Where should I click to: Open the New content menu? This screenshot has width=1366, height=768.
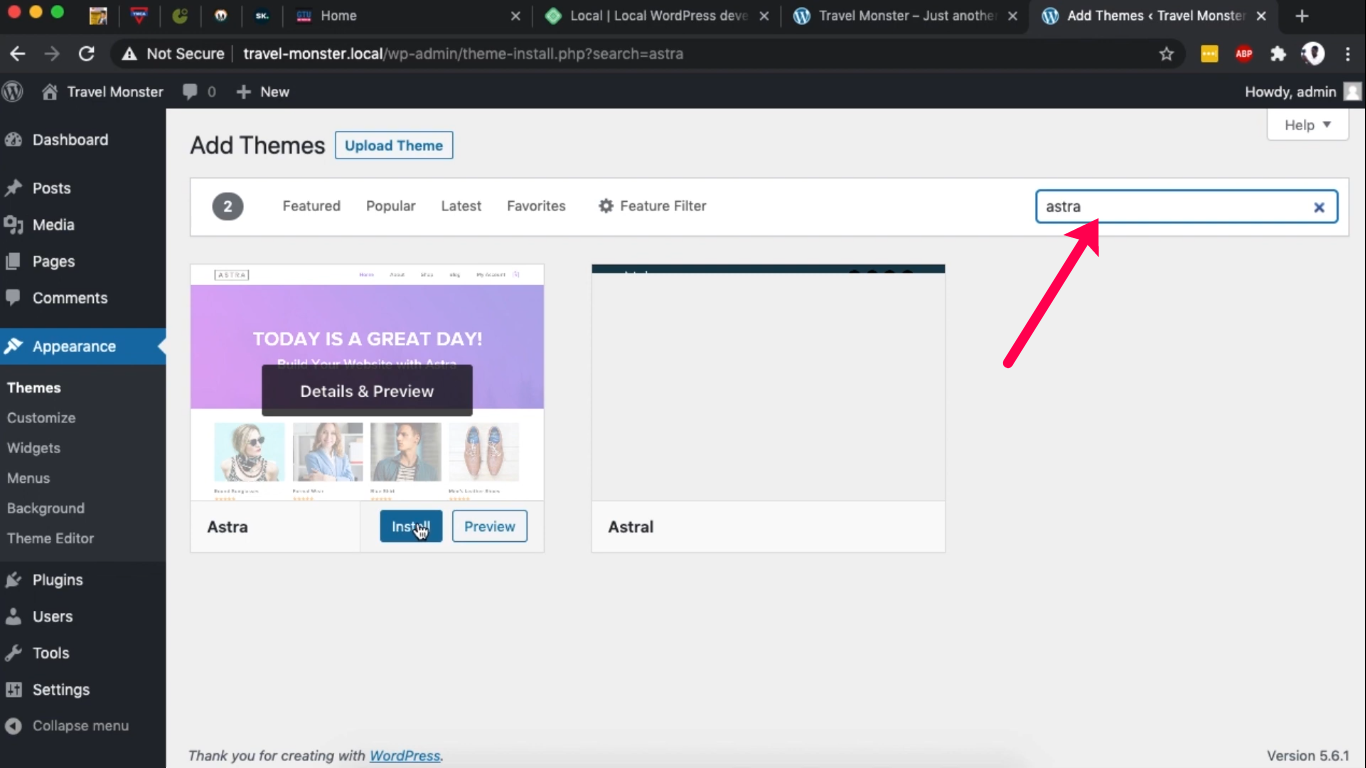[263, 92]
